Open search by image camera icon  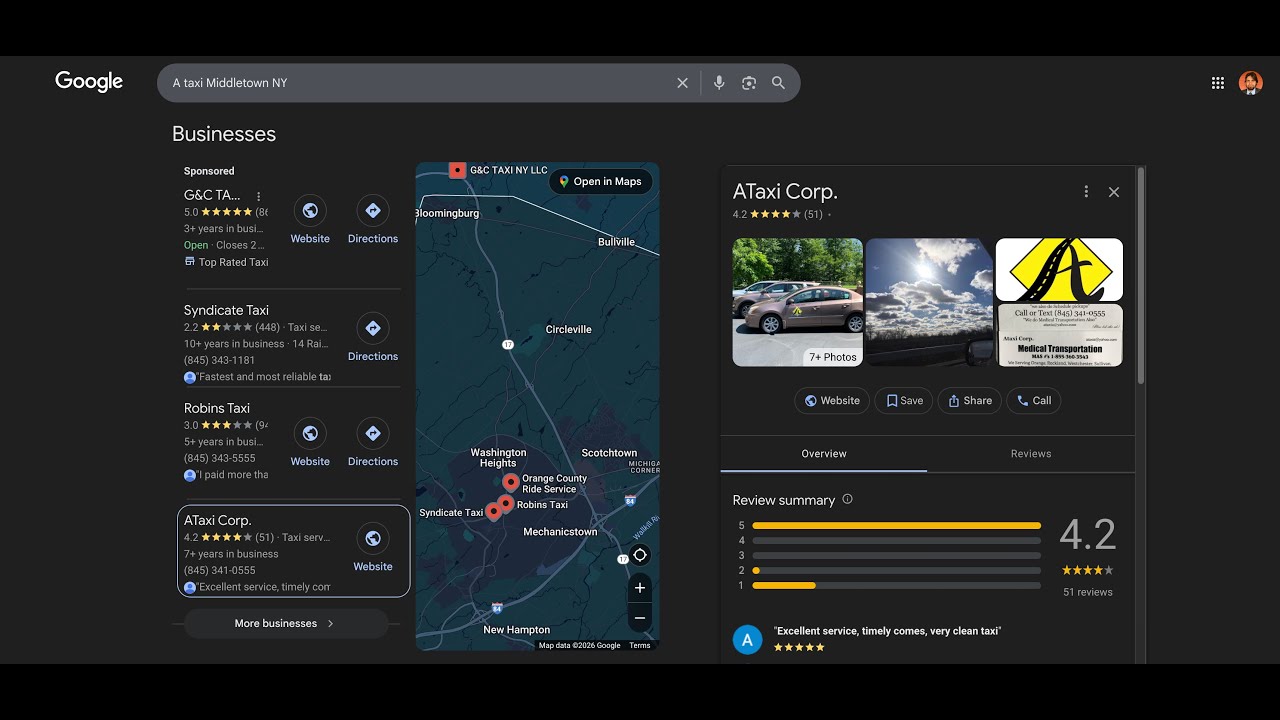(748, 83)
